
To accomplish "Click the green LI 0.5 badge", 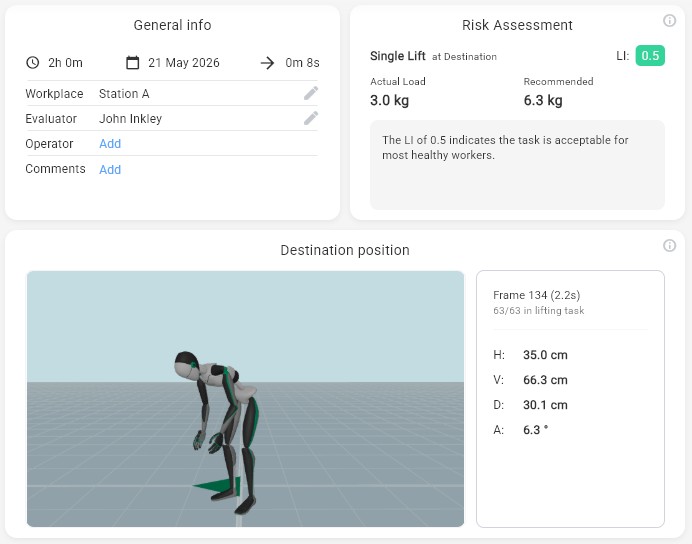I will (650, 56).
